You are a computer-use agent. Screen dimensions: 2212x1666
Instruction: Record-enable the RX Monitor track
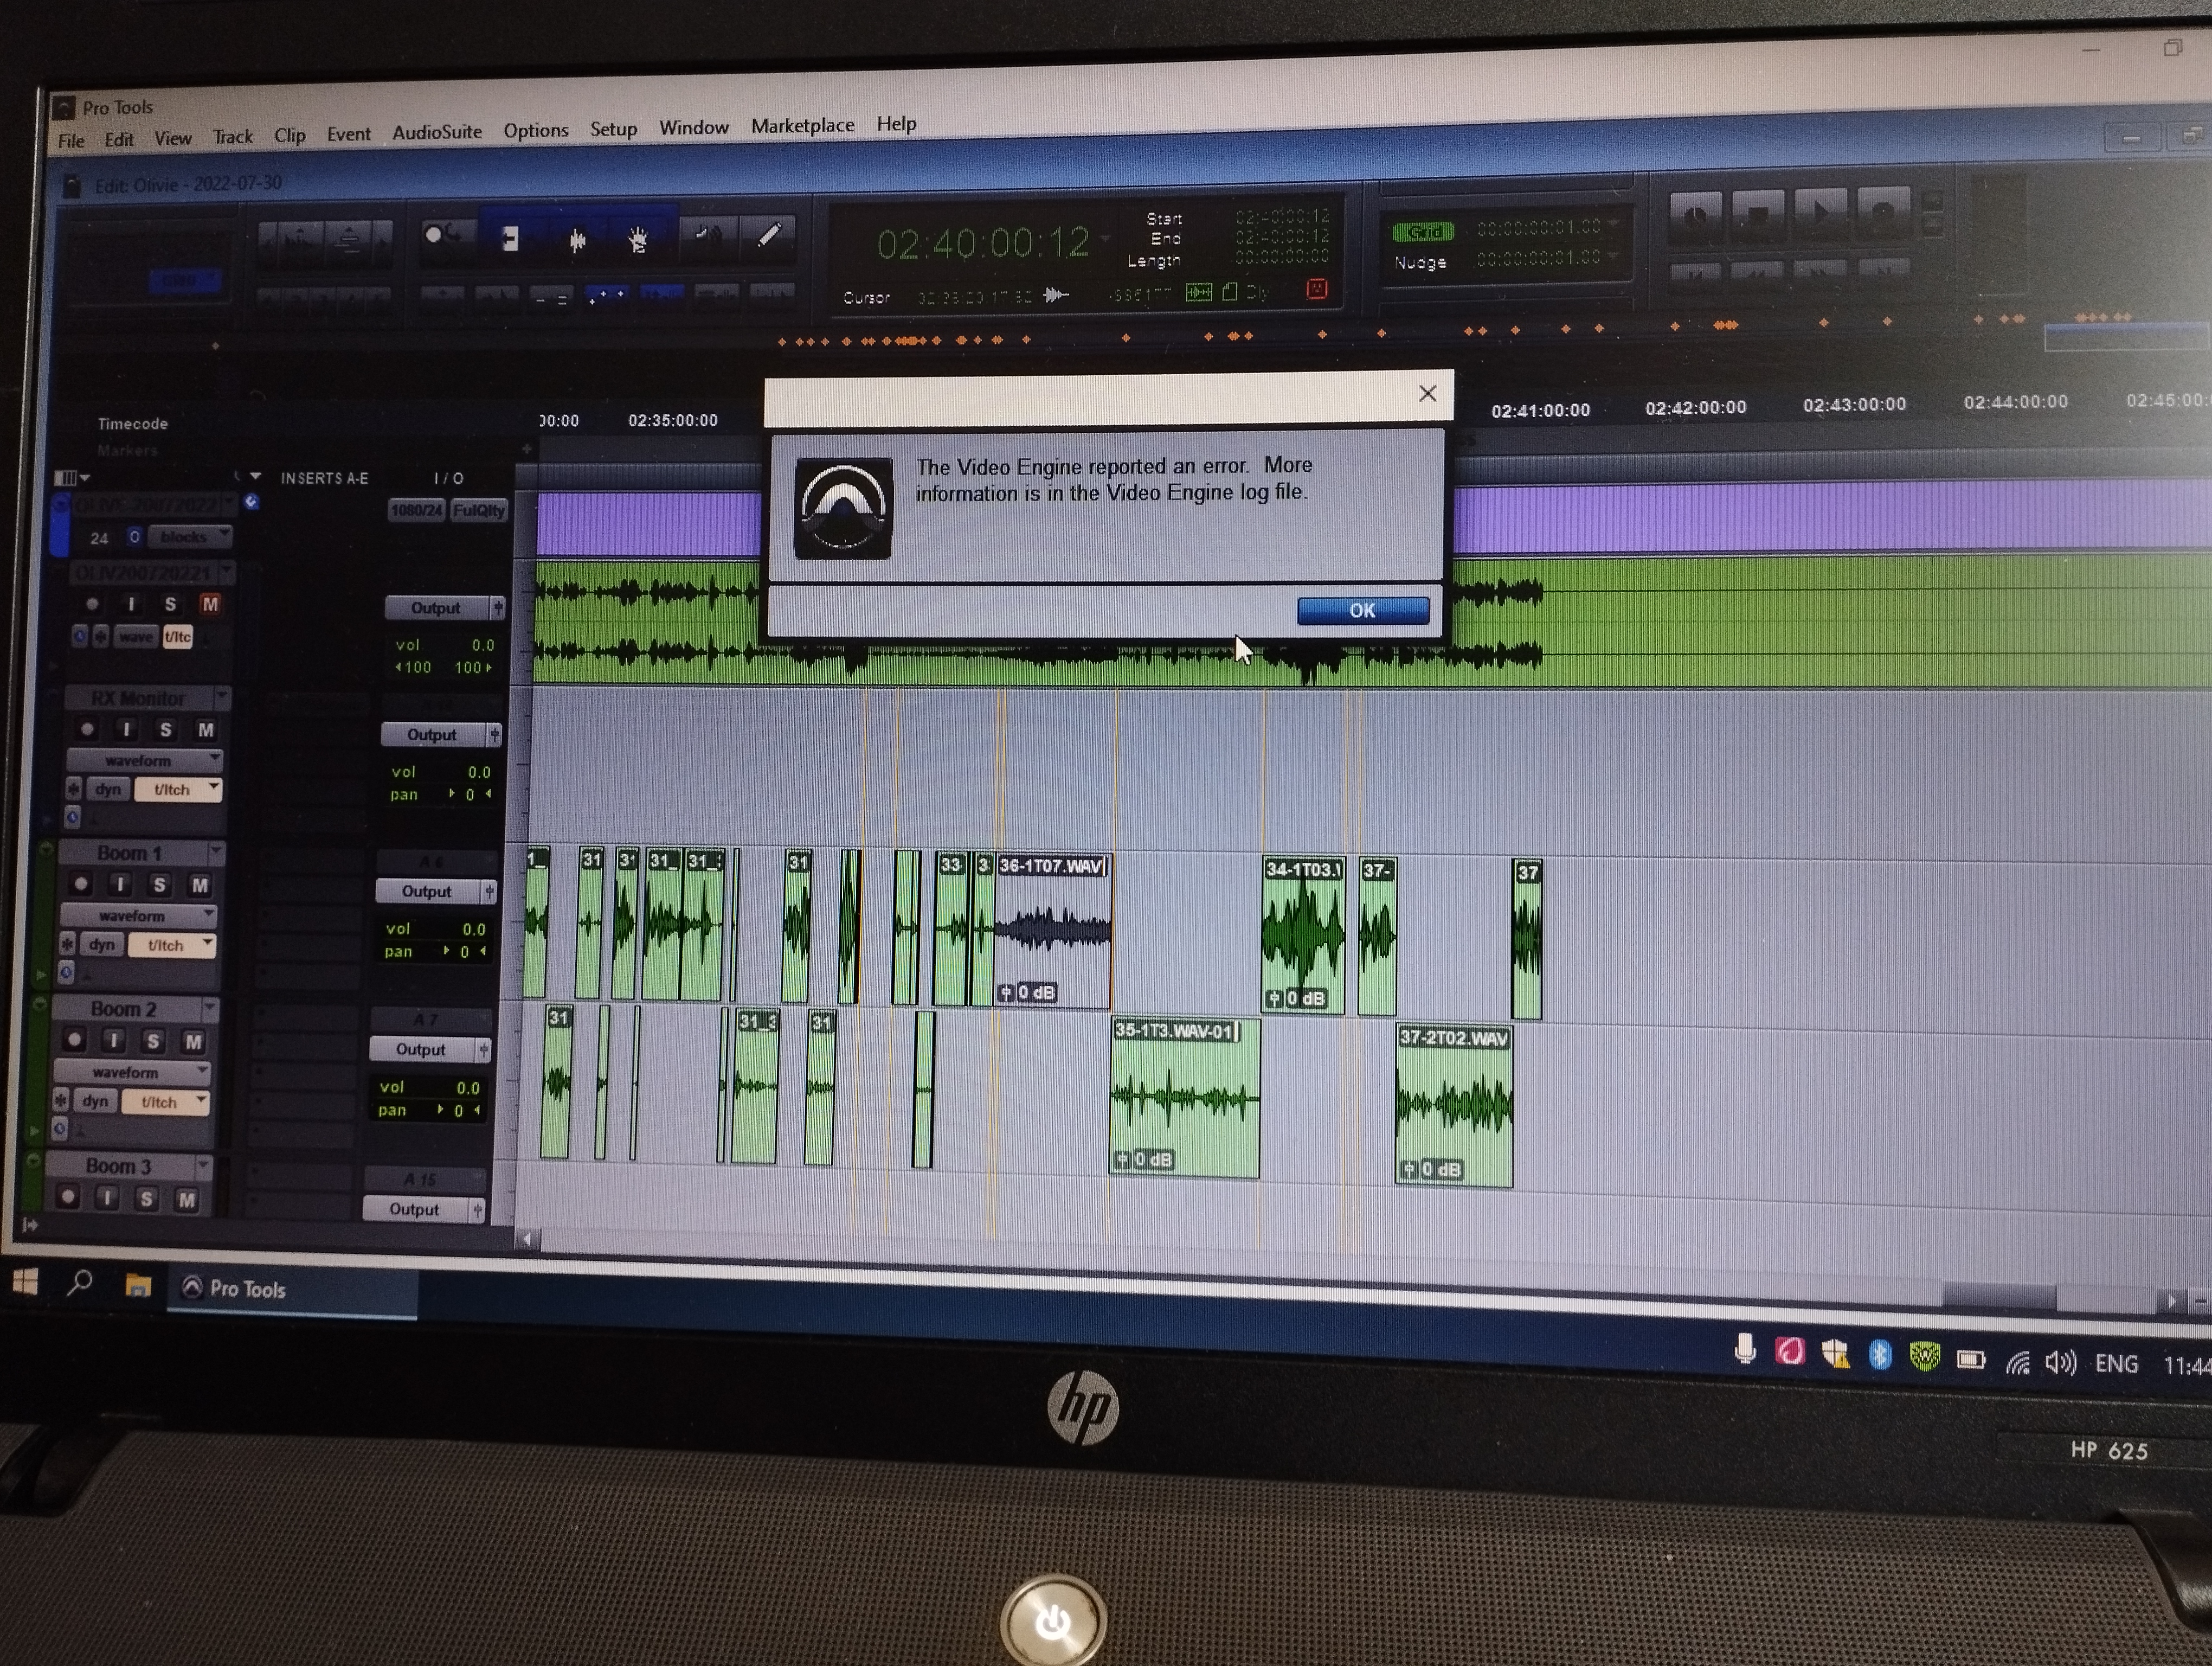click(88, 729)
